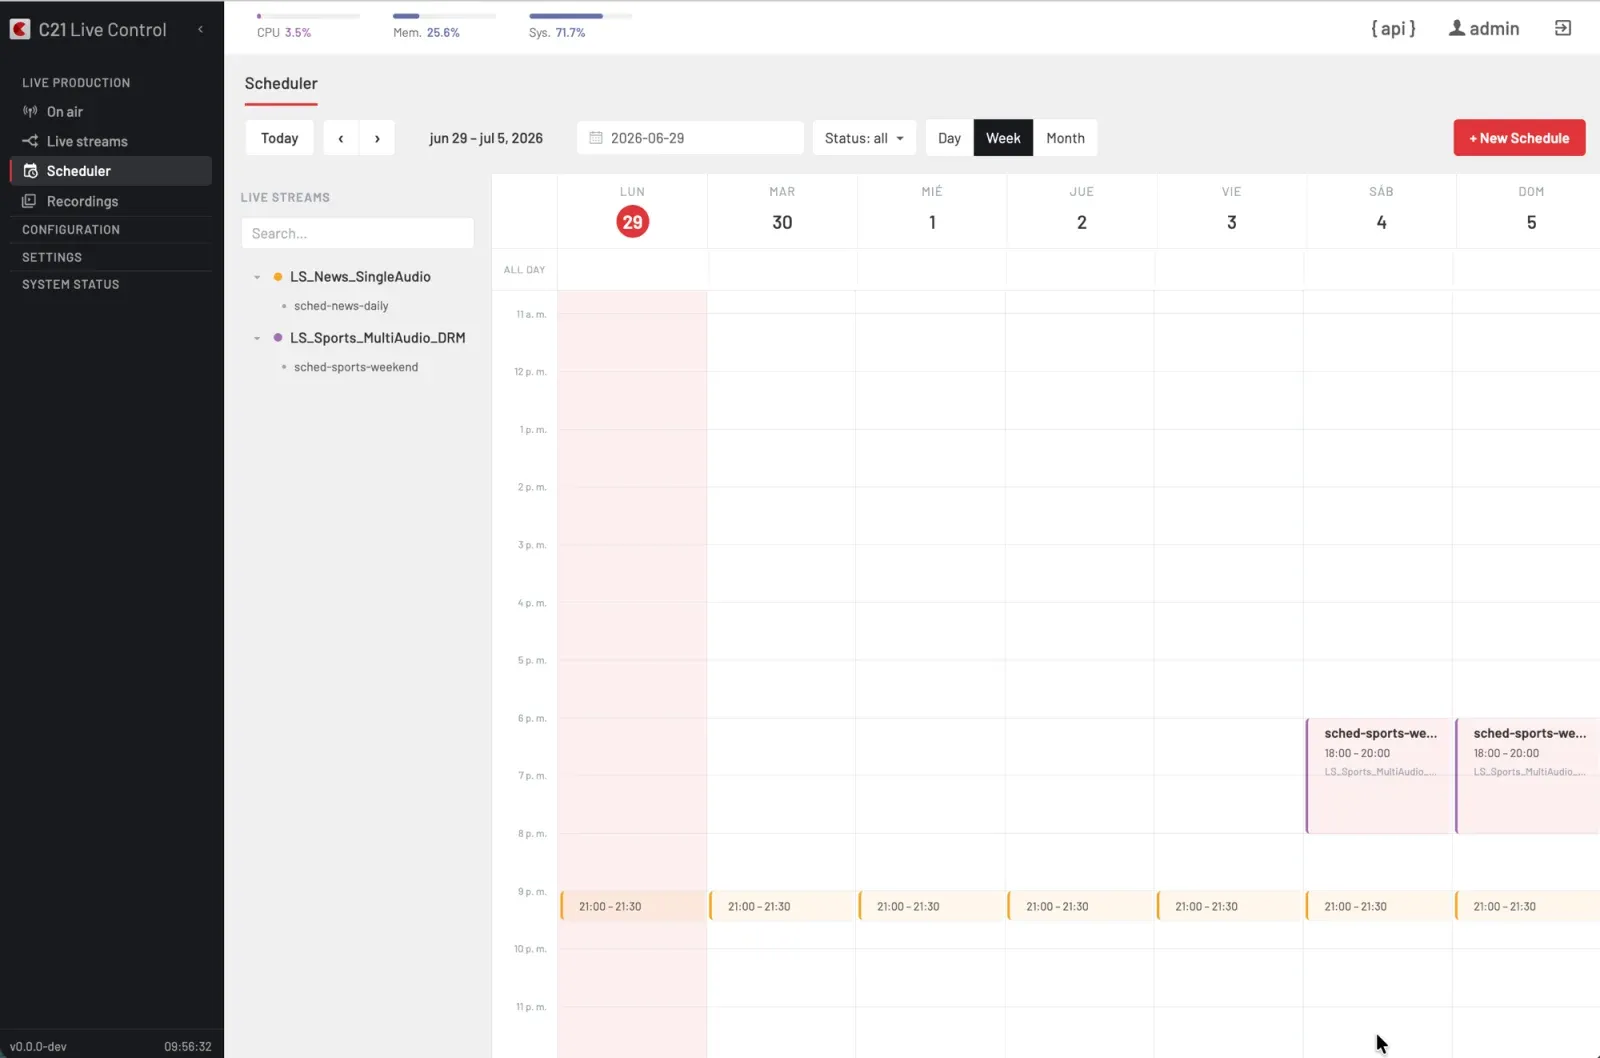
Task: Advance to the next week arrow
Action: point(377,138)
